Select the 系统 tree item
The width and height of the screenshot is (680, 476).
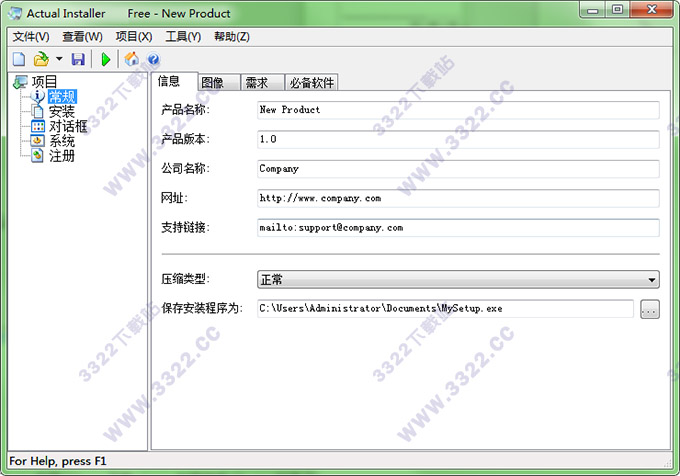[62, 141]
